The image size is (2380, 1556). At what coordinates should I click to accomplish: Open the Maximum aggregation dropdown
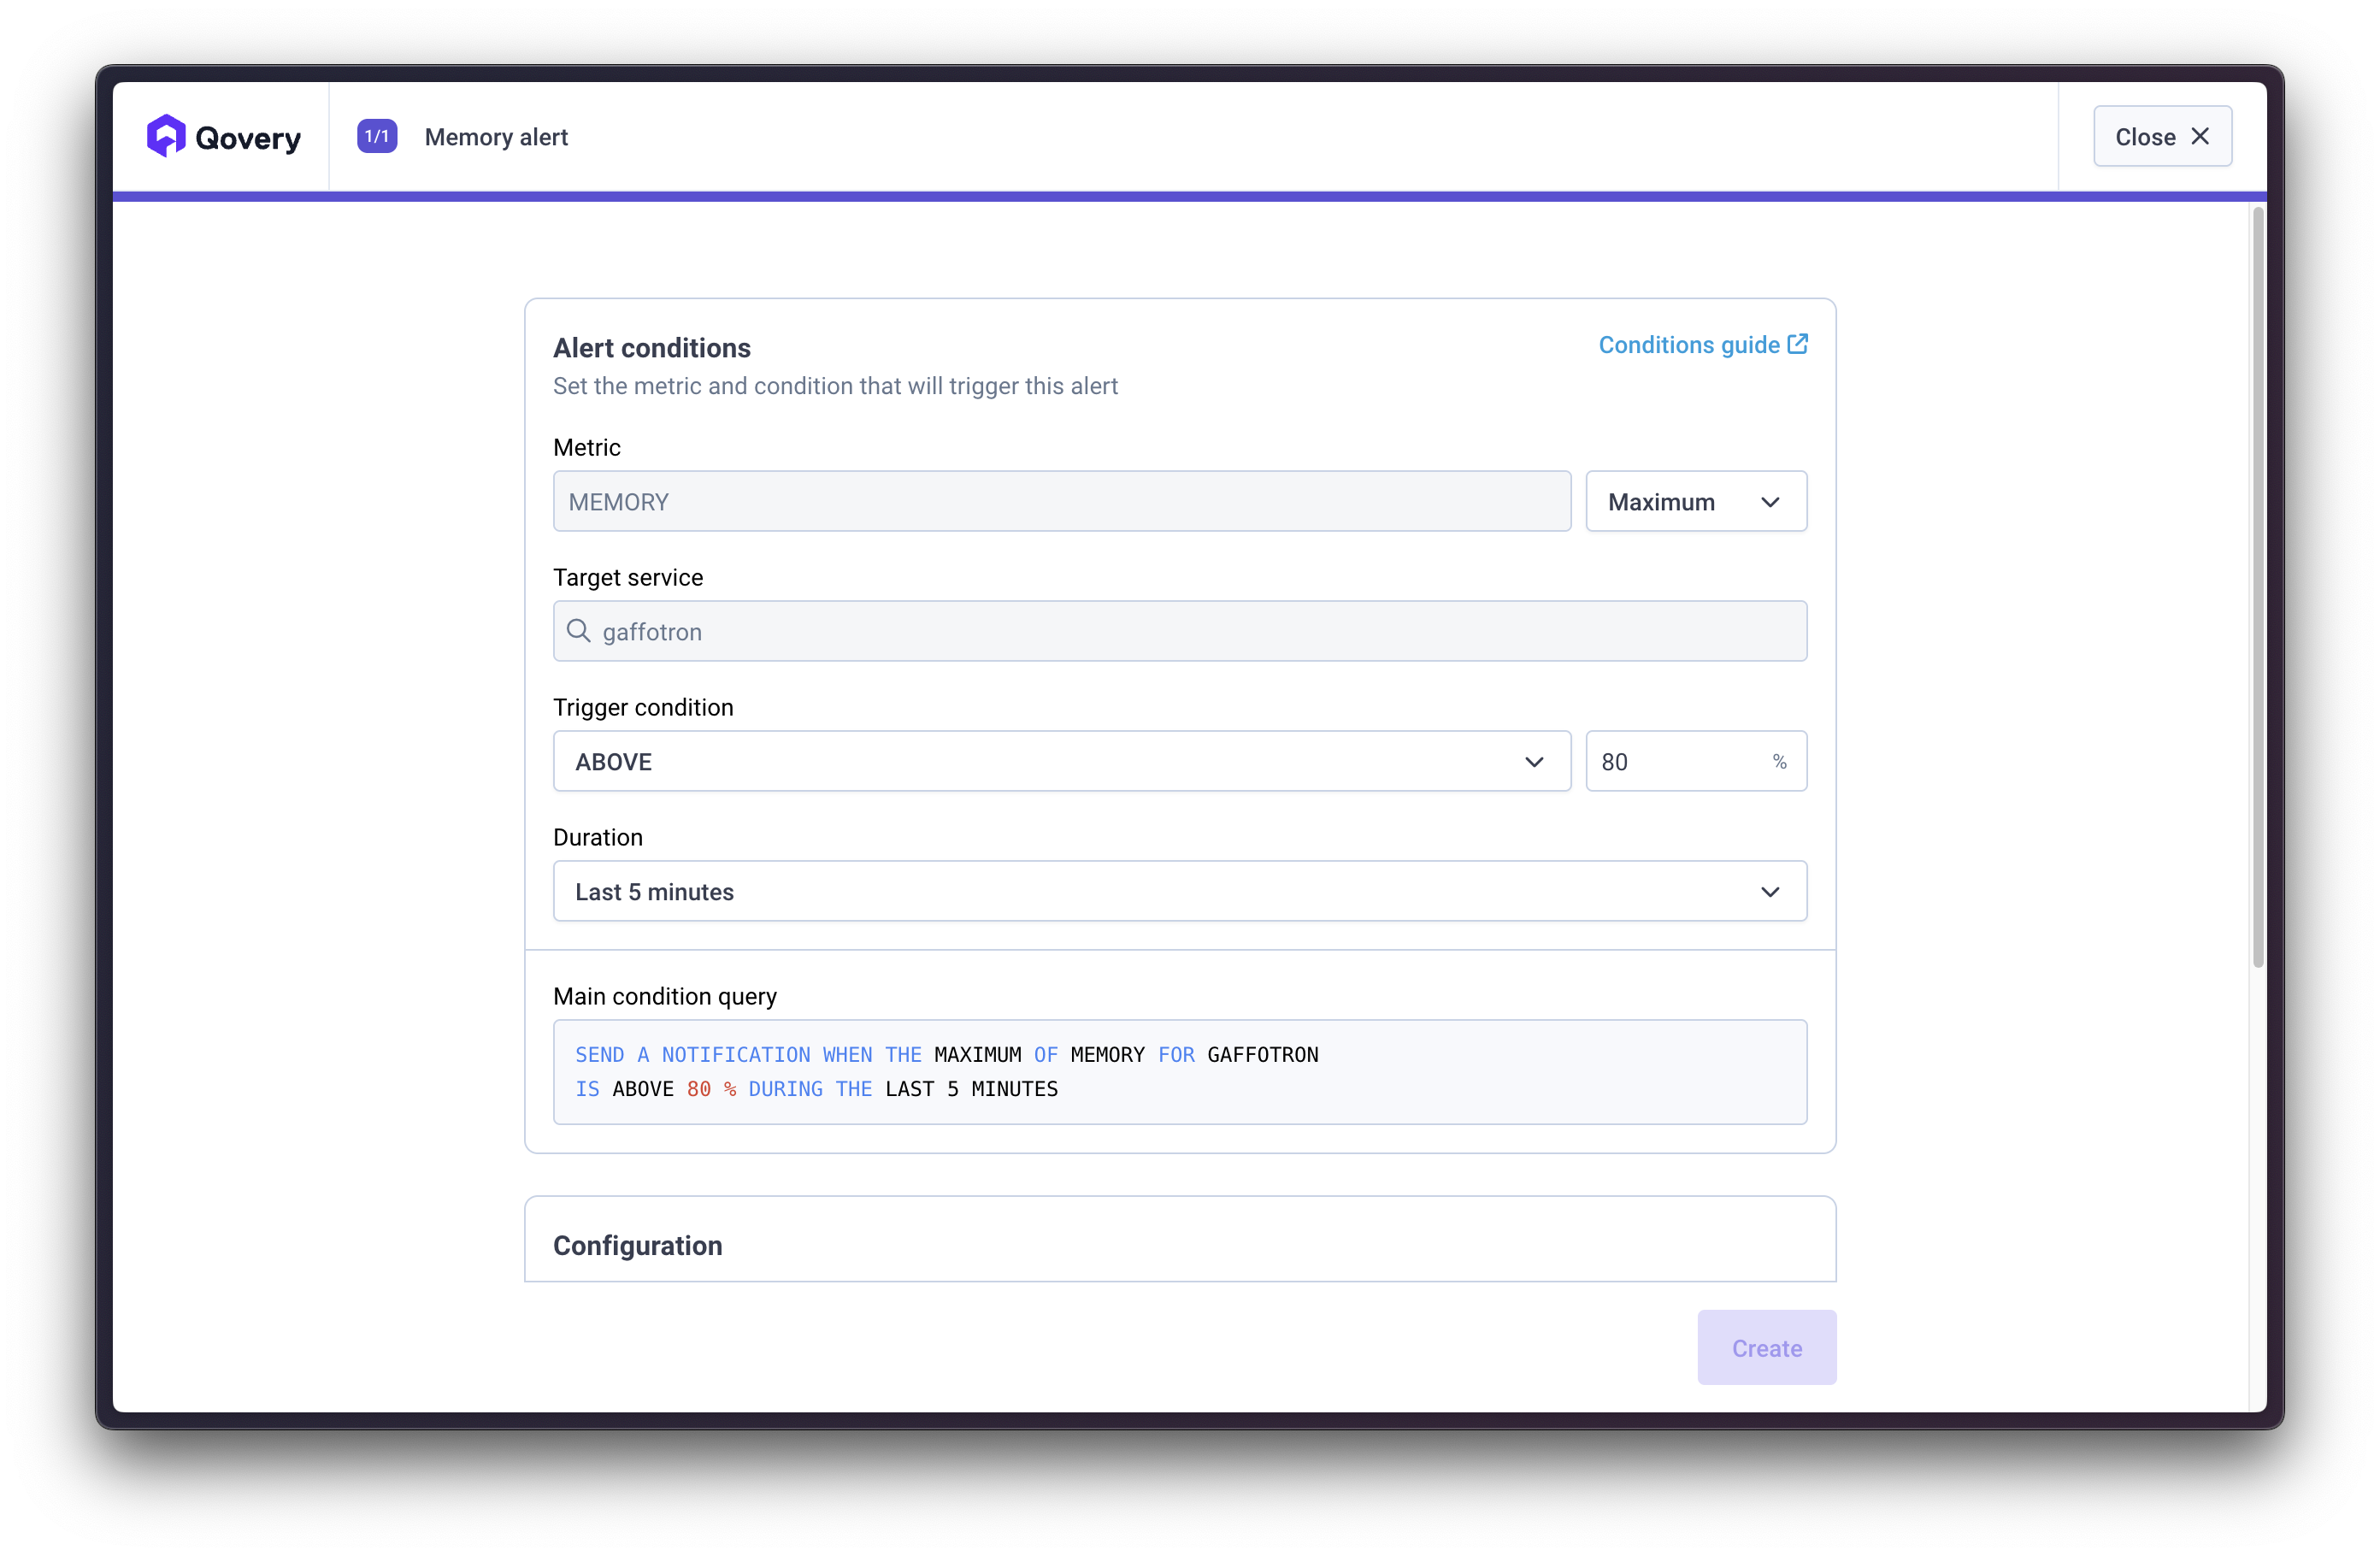point(1695,501)
